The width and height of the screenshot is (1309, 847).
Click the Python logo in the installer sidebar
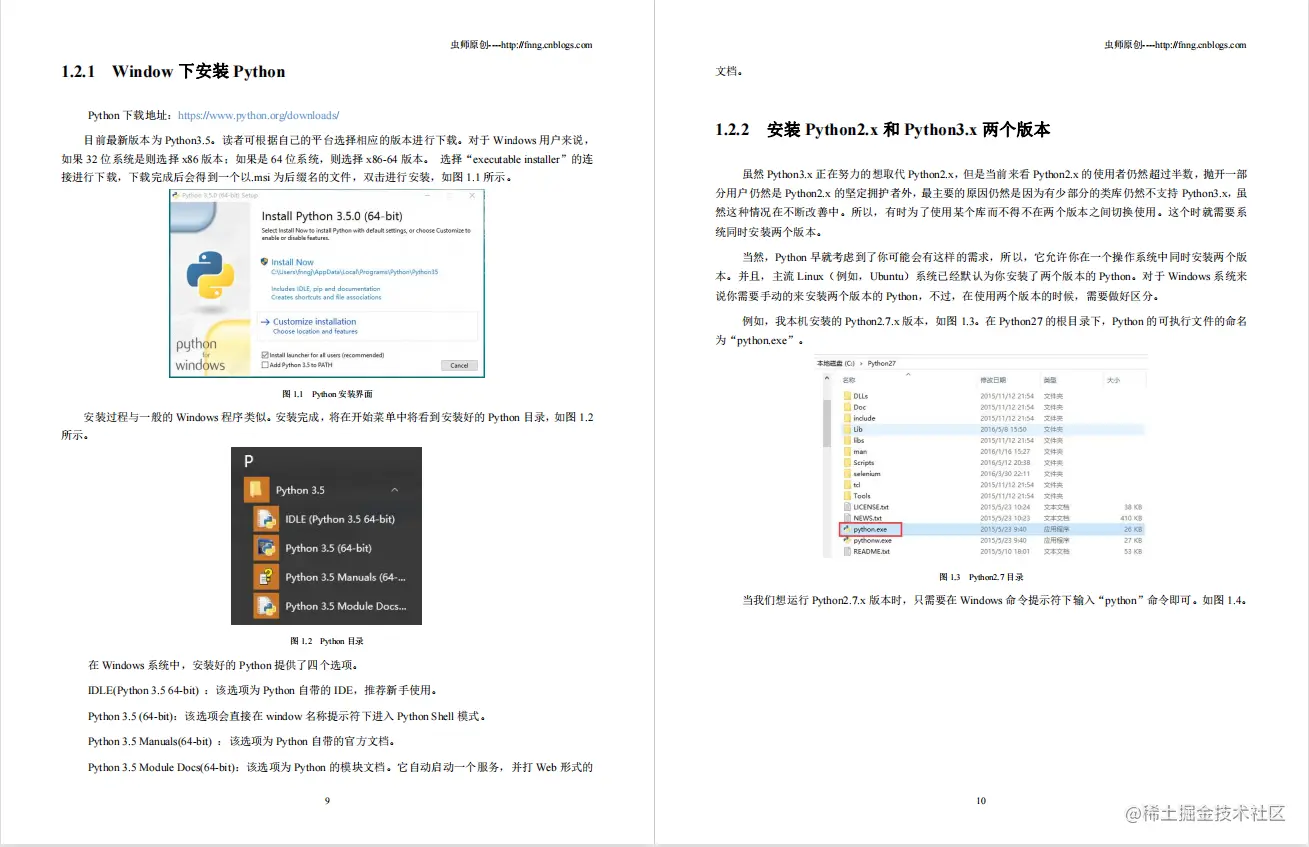click(x=209, y=276)
